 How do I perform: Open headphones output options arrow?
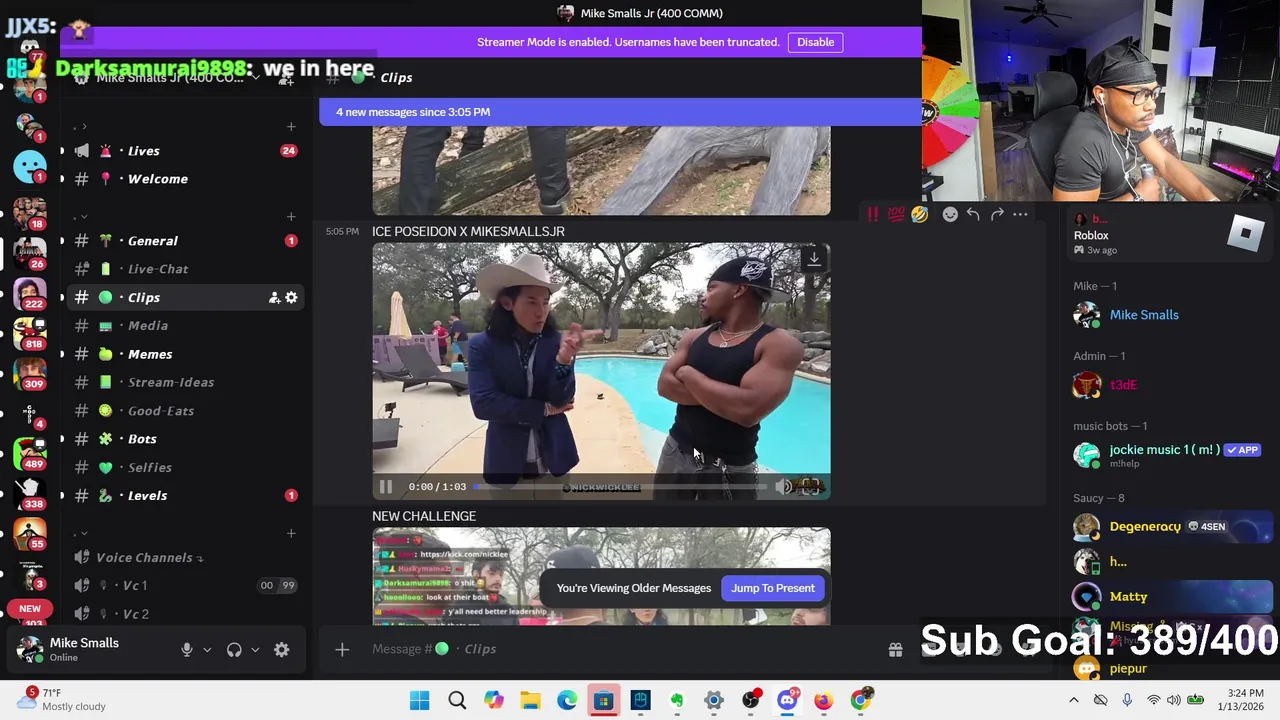coord(255,650)
